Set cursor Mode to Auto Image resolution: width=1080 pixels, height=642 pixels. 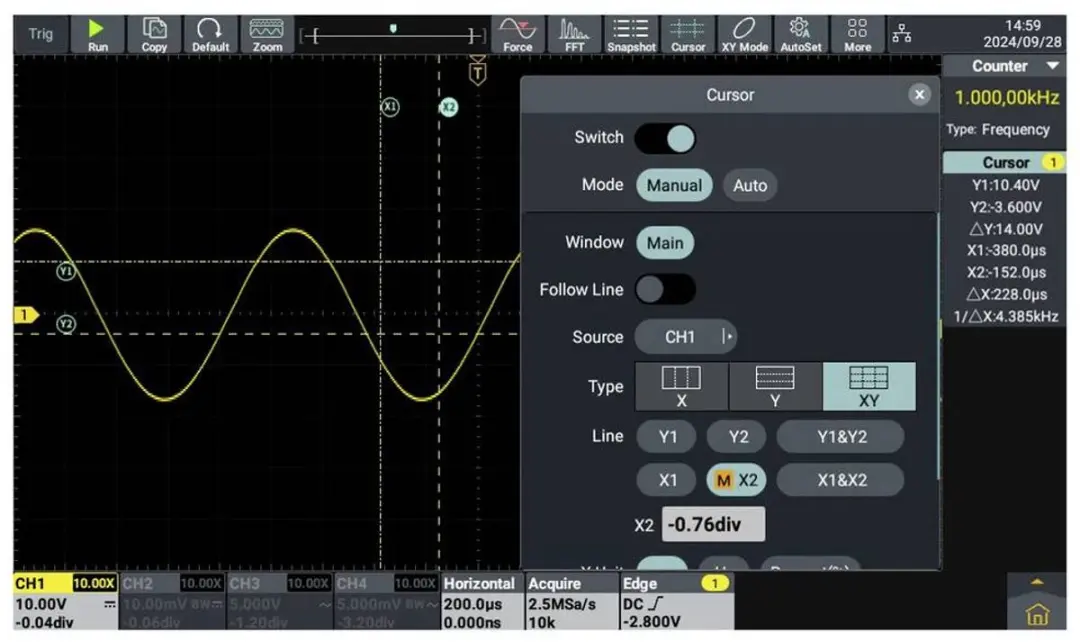pyautogui.click(x=749, y=185)
